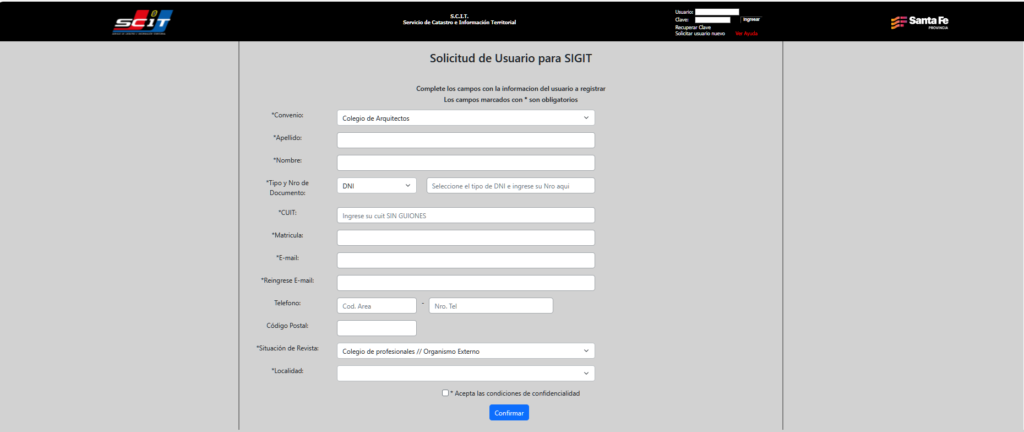Click the SCIT logo in header
Image resolution: width=1024 pixels, height=432 pixels.
click(x=142, y=21)
